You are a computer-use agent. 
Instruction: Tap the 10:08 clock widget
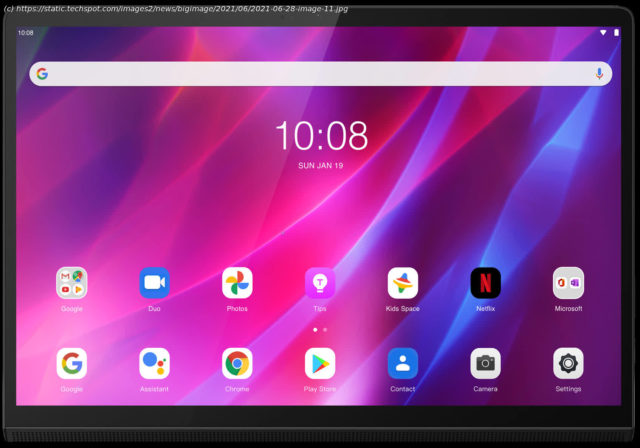(x=320, y=136)
